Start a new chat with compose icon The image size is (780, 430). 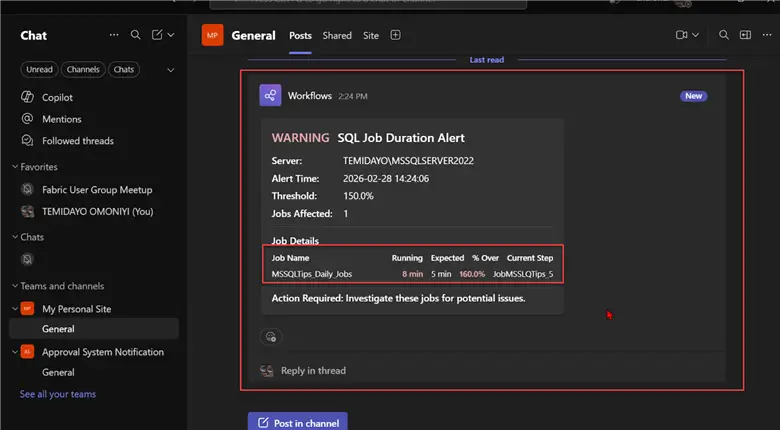coord(157,35)
